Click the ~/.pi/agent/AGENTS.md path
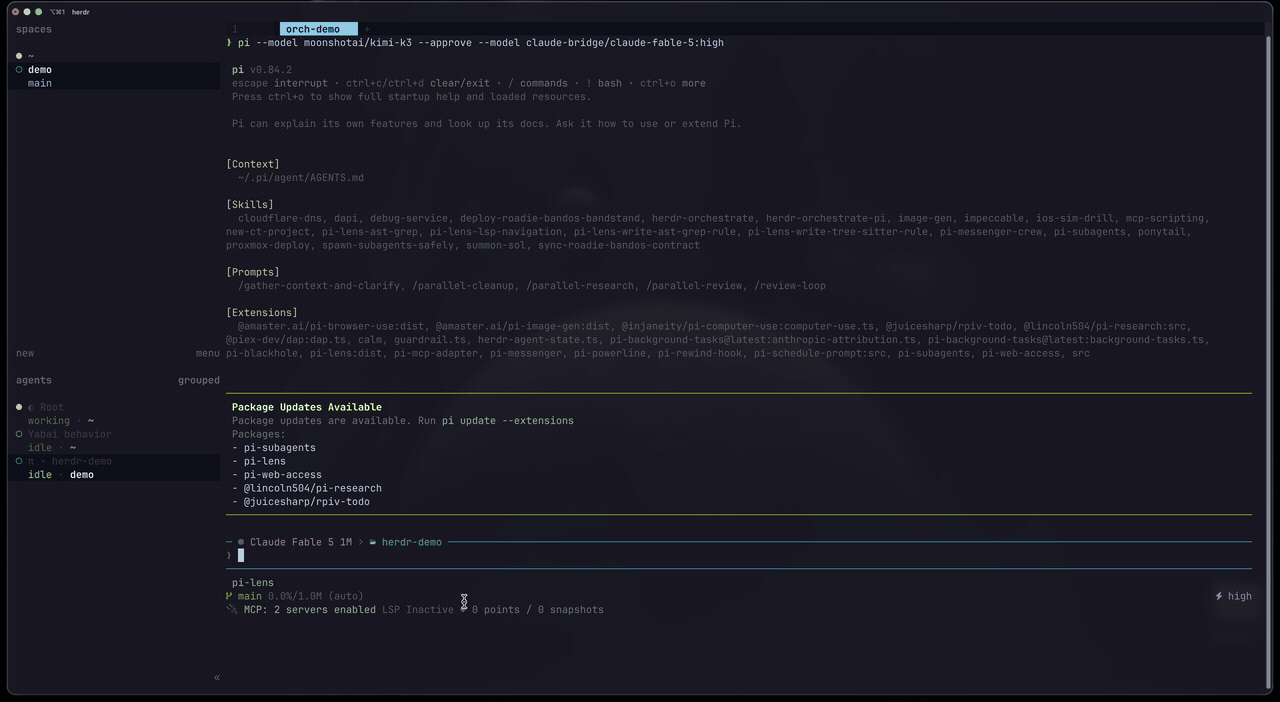 pyautogui.click(x=301, y=178)
